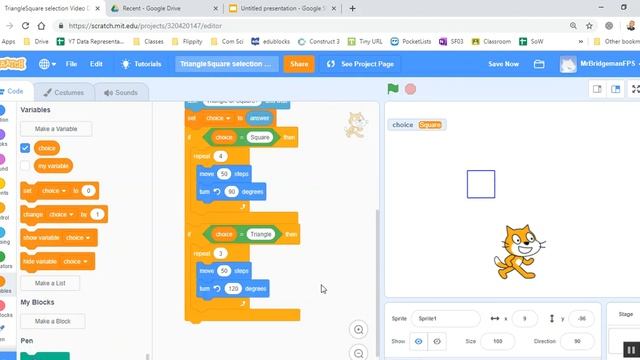Click the Triangle text in condition
Viewport: 640px width, 360px height.
coord(261,234)
